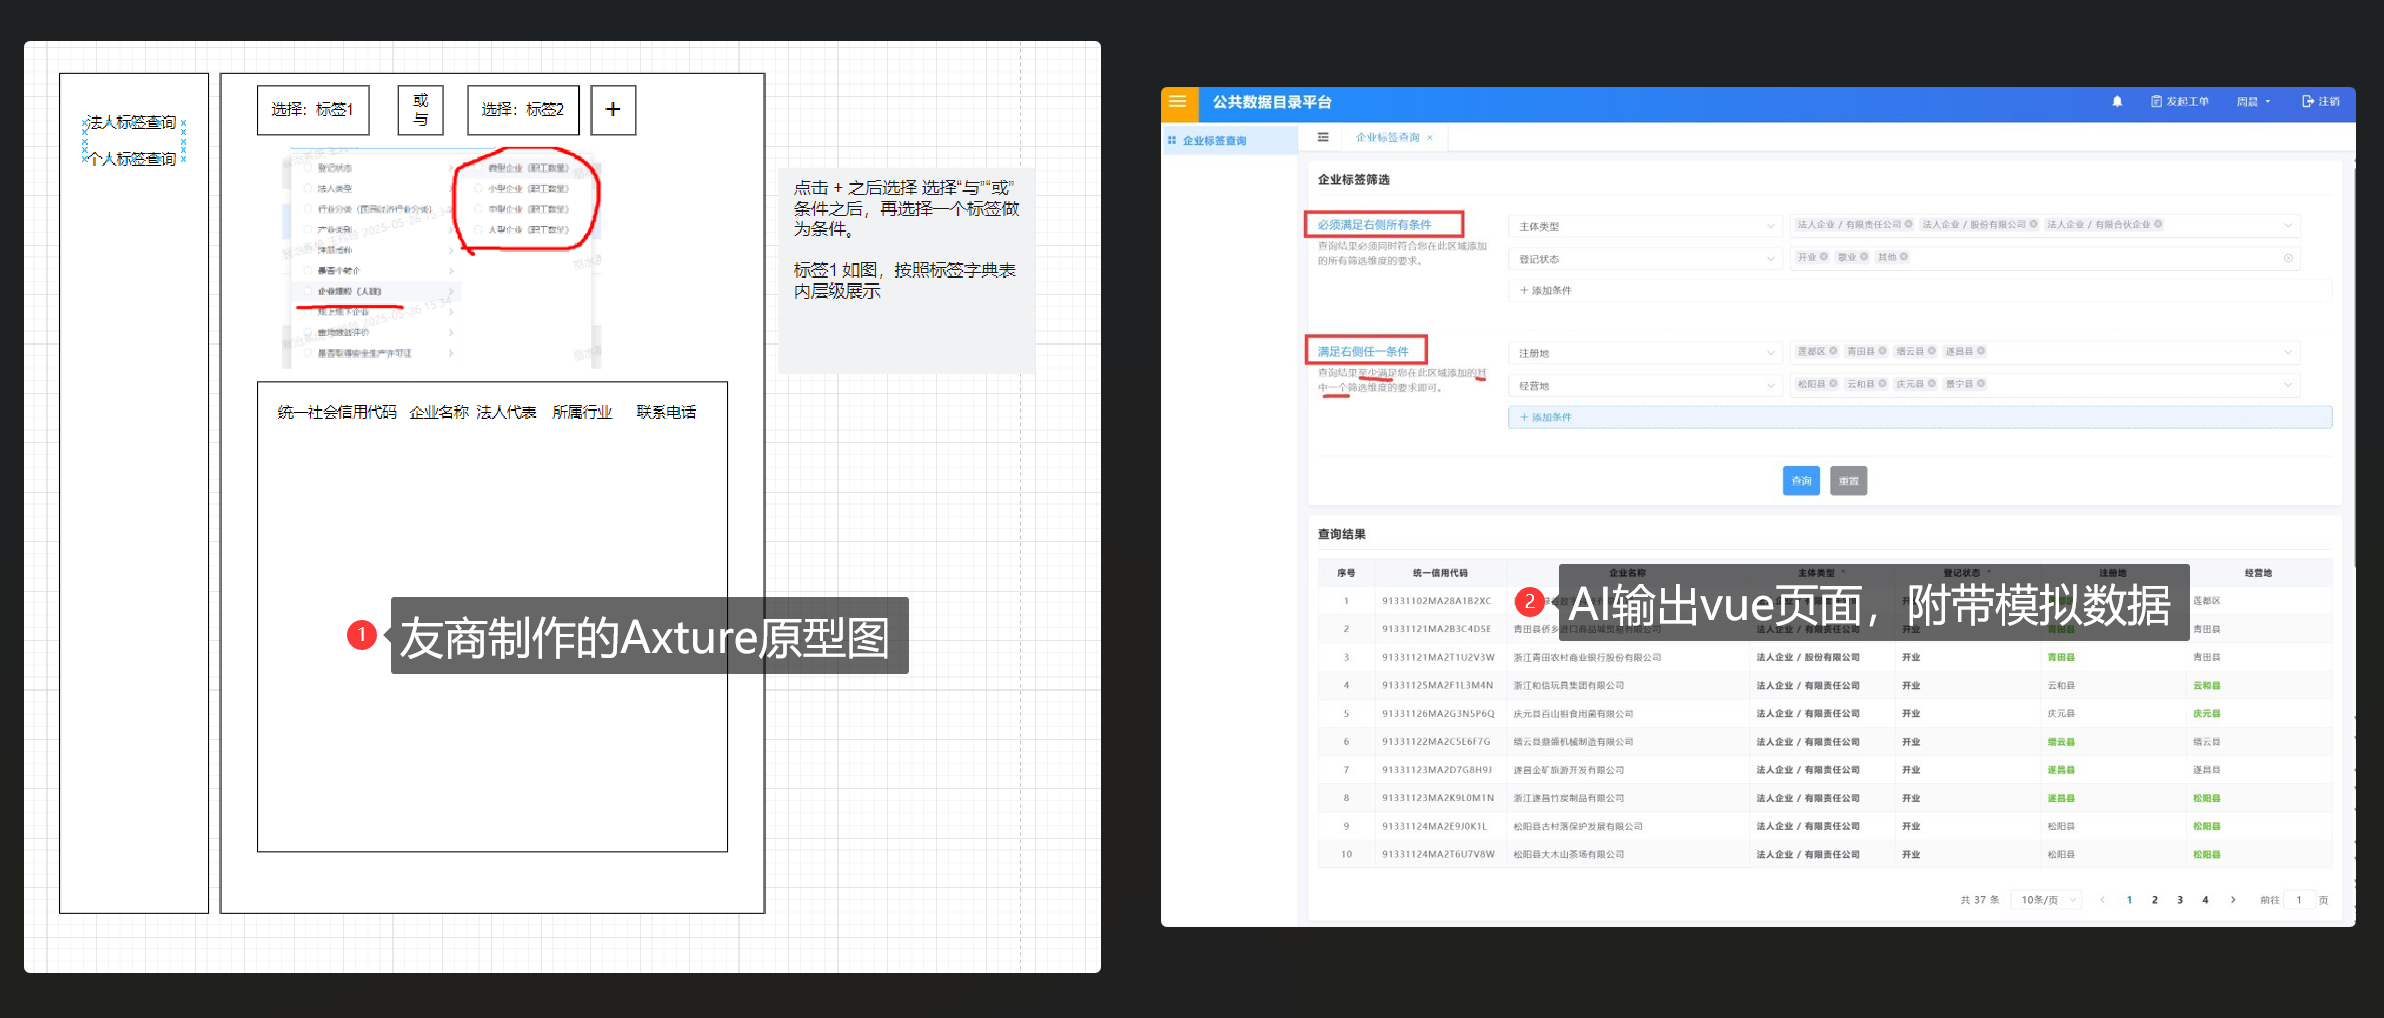The height and width of the screenshot is (1018, 2384).
Task: Select 大型企业 radio option in prototype
Action: click(x=479, y=230)
